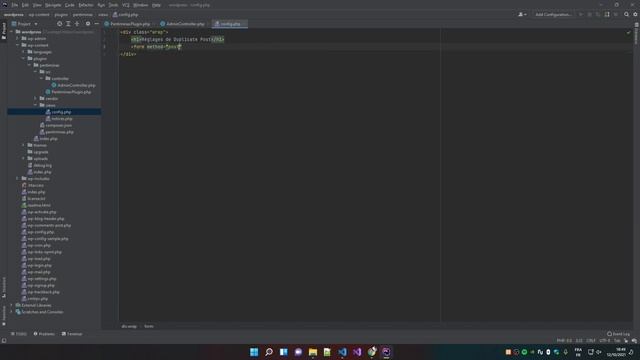The image size is (640, 360).
Task: Open Windows taskbar Search
Action: point(269,352)
